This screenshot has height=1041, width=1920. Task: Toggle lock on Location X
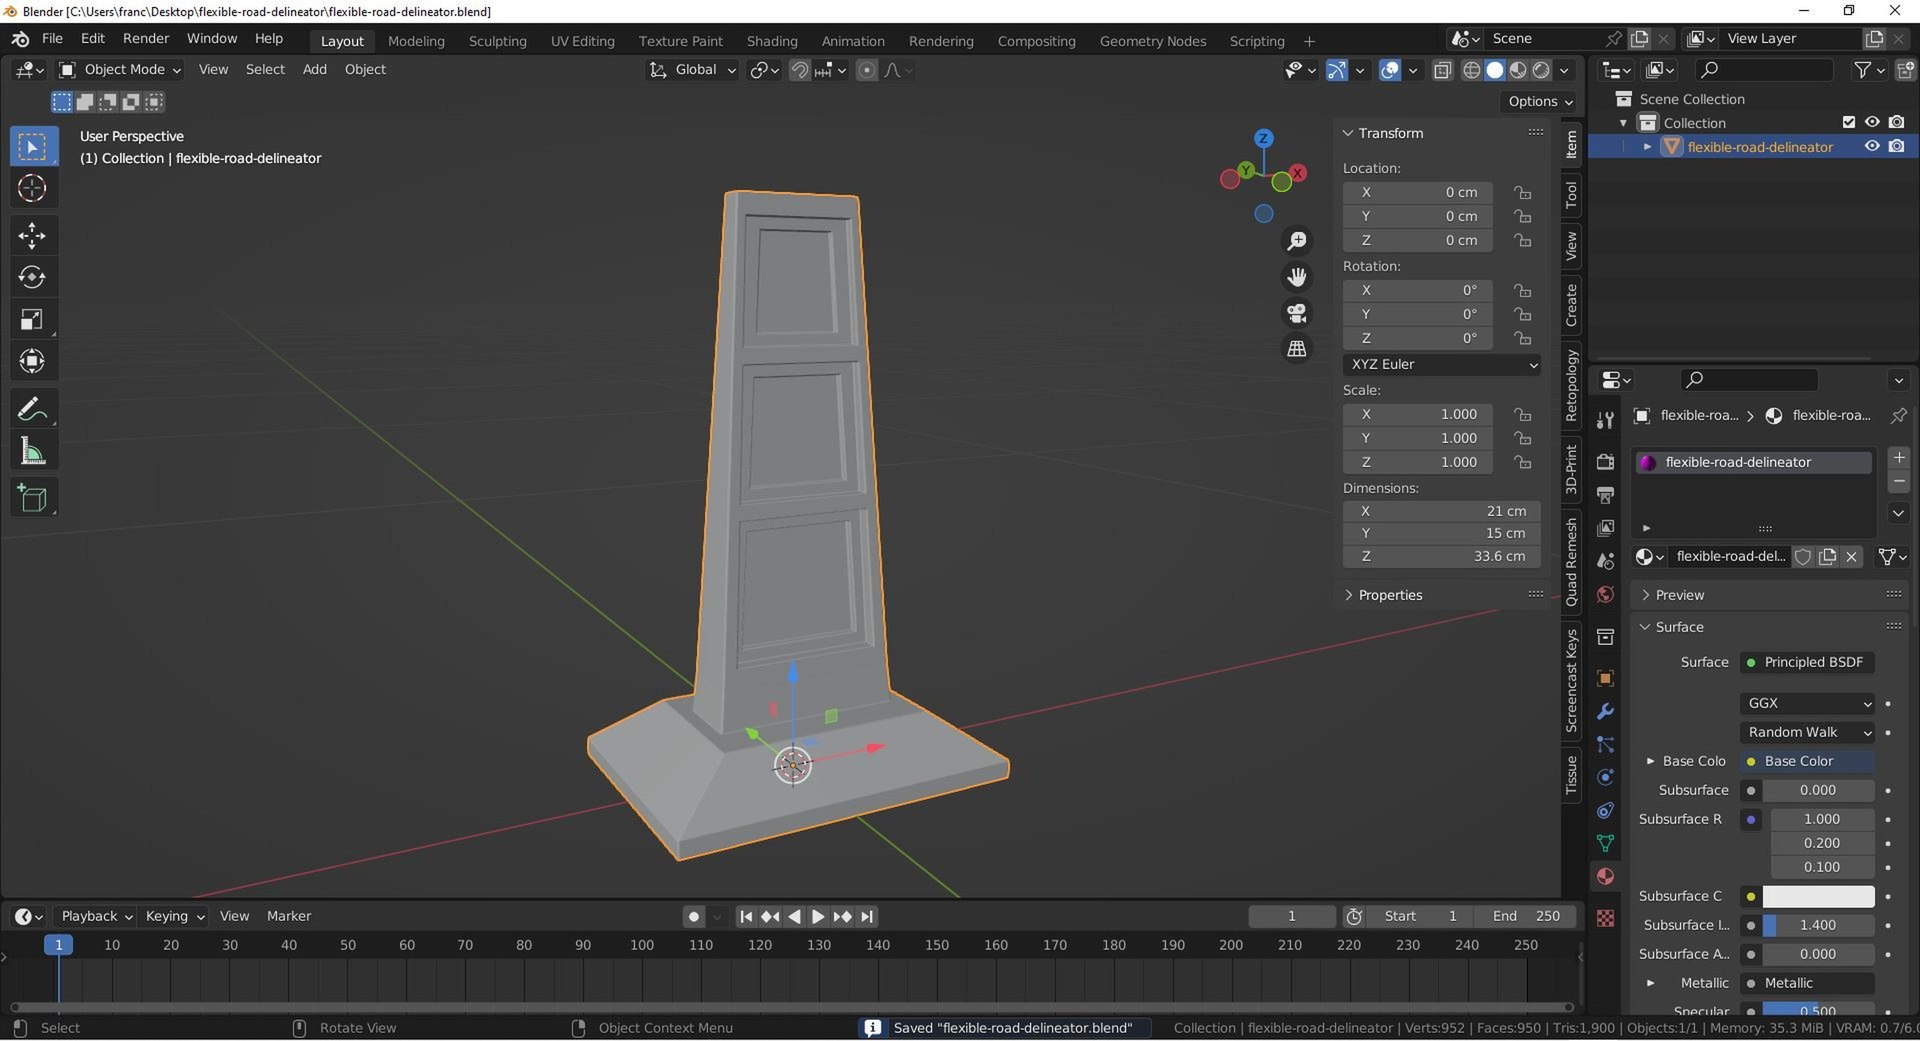tap(1522, 192)
